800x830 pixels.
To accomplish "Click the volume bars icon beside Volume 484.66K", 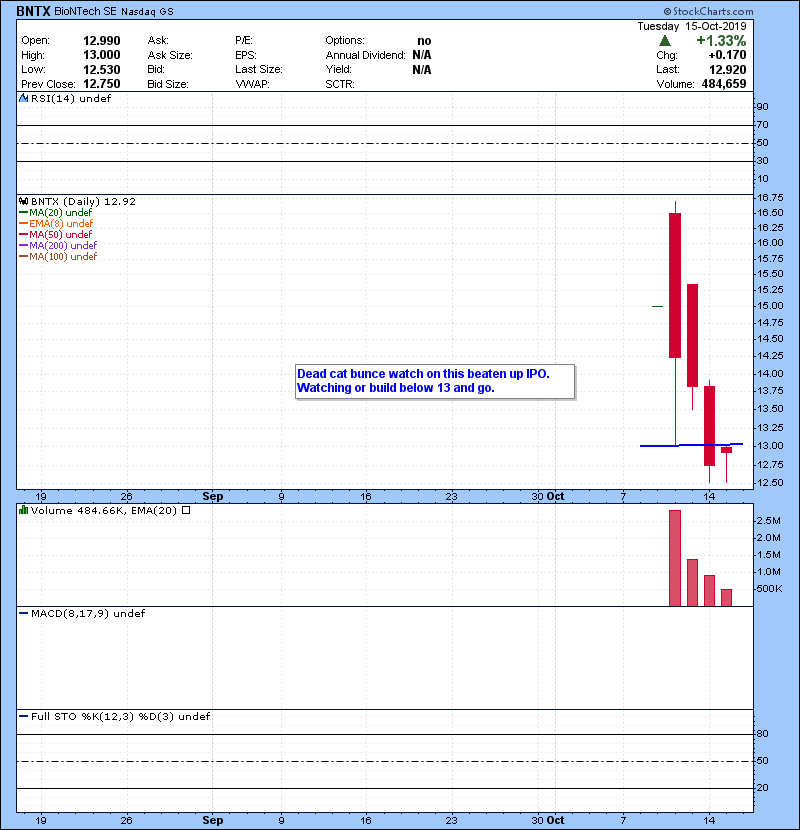I will [x=23, y=510].
